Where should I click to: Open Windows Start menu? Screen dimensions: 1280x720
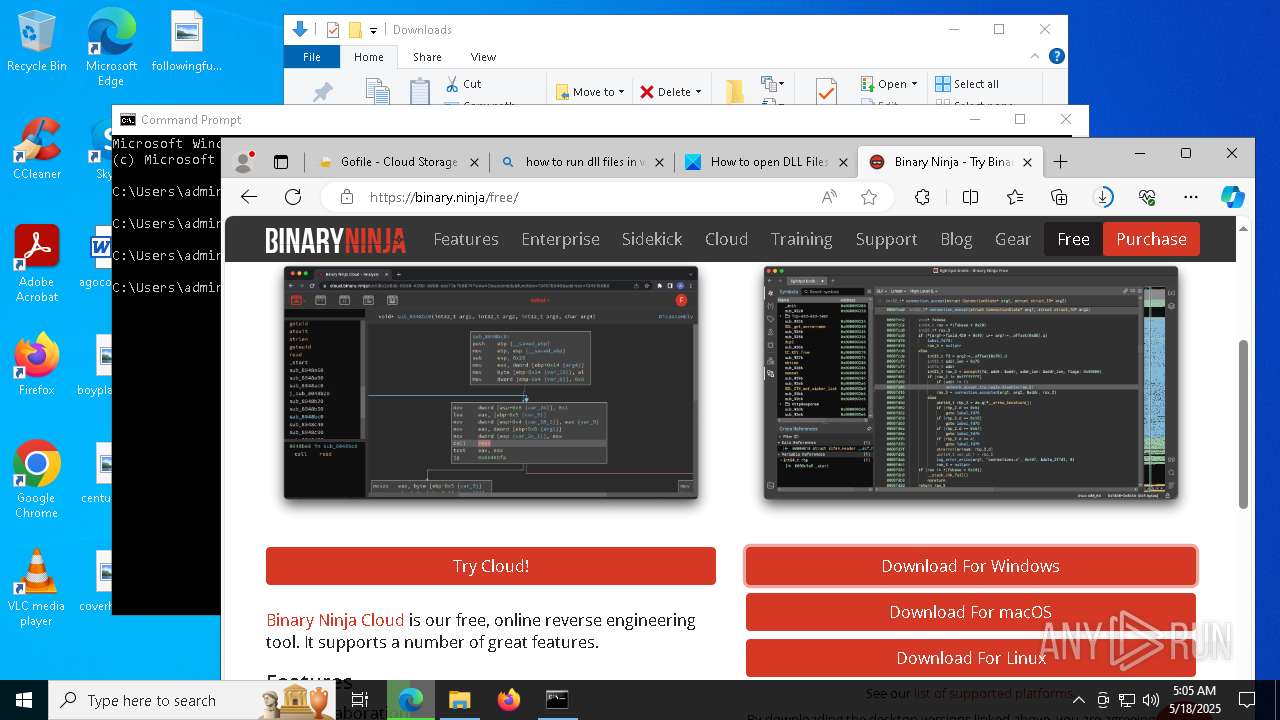pyautogui.click(x=24, y=700)
